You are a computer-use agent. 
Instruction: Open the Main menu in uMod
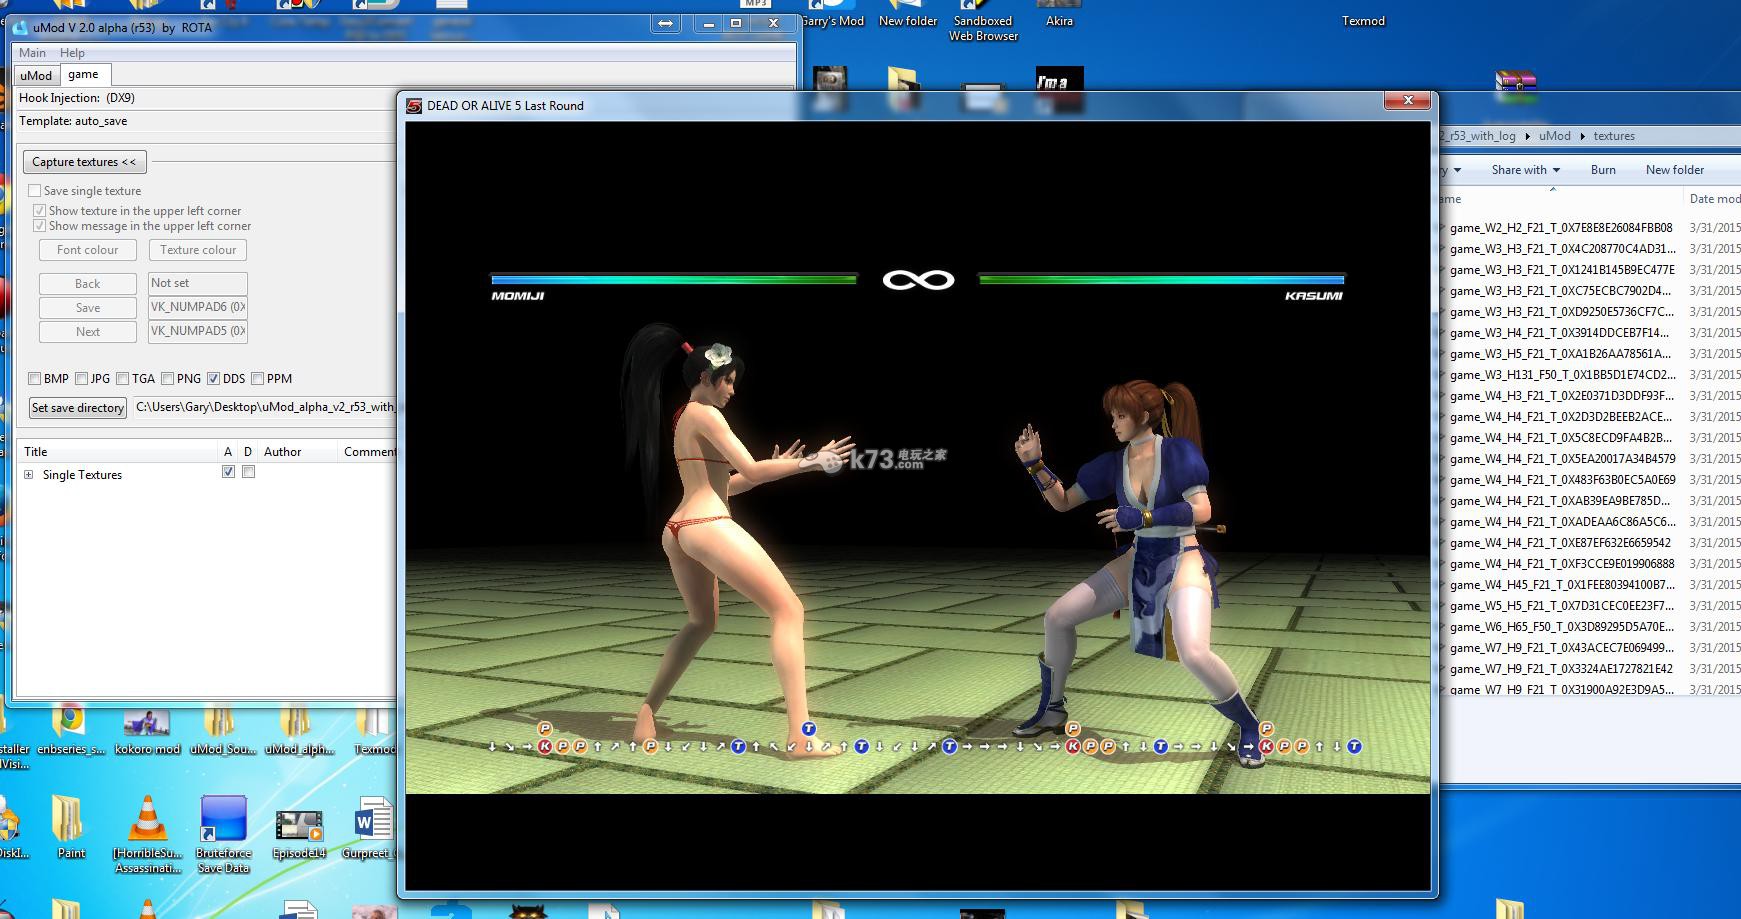click(32, 53)
